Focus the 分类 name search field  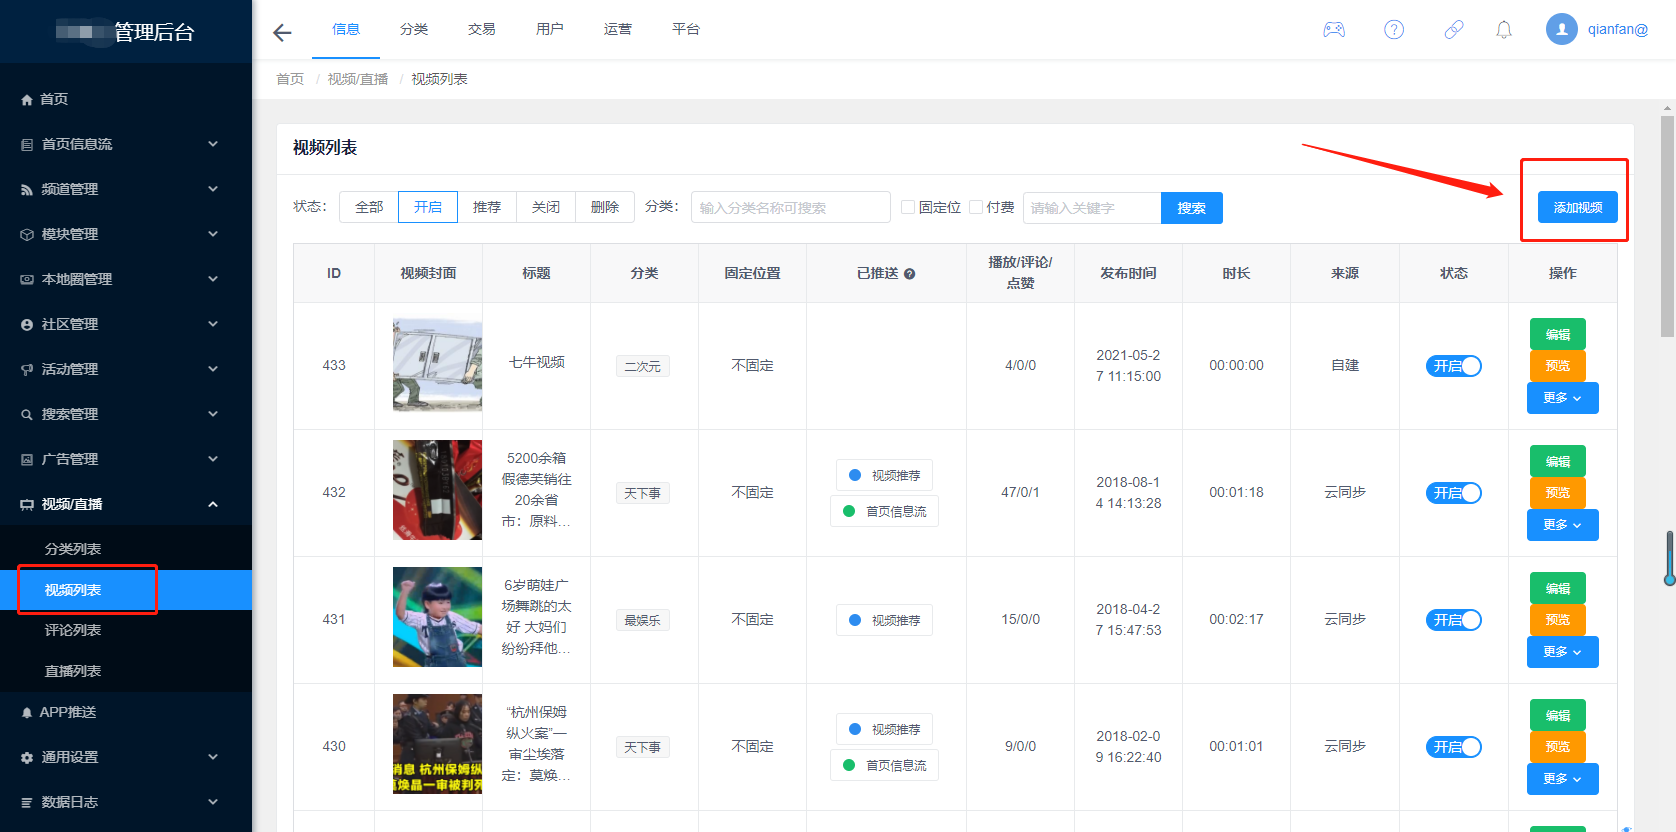pyautogui.click(x=791, y=207)
